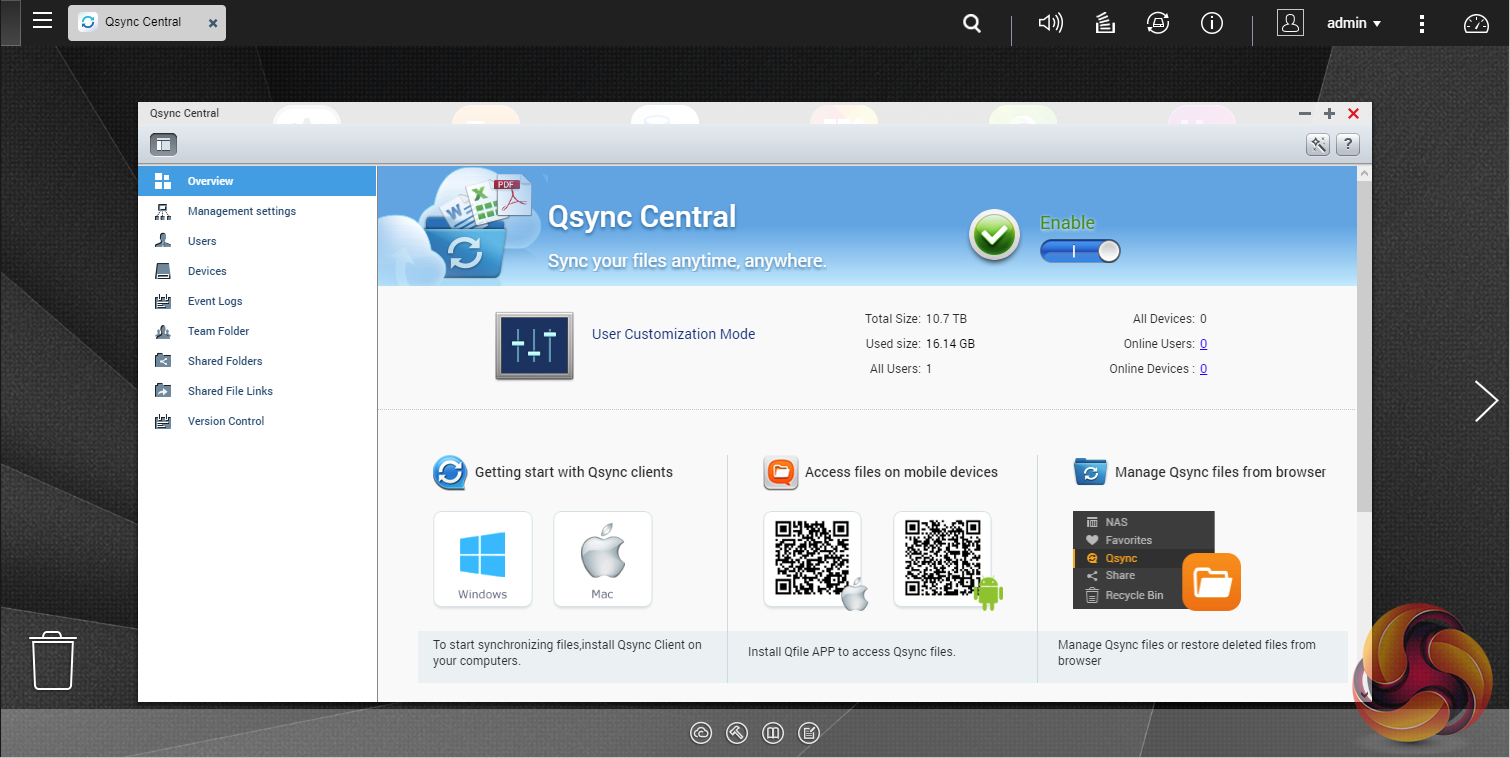The height and width of the screenshot is (758, 1510).
Task: Open the search magnifier in top bar
Action: (x=972, y=23)
